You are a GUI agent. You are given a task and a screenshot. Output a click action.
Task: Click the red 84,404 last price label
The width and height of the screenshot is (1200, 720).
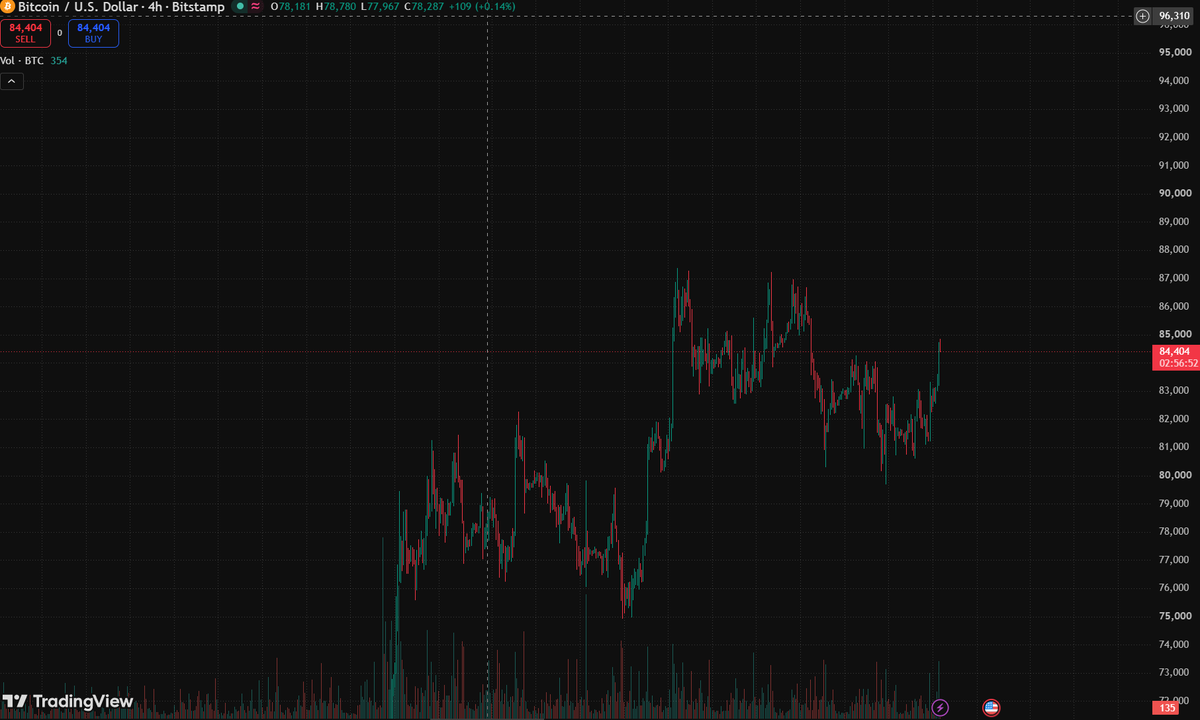click(1174, 351)
